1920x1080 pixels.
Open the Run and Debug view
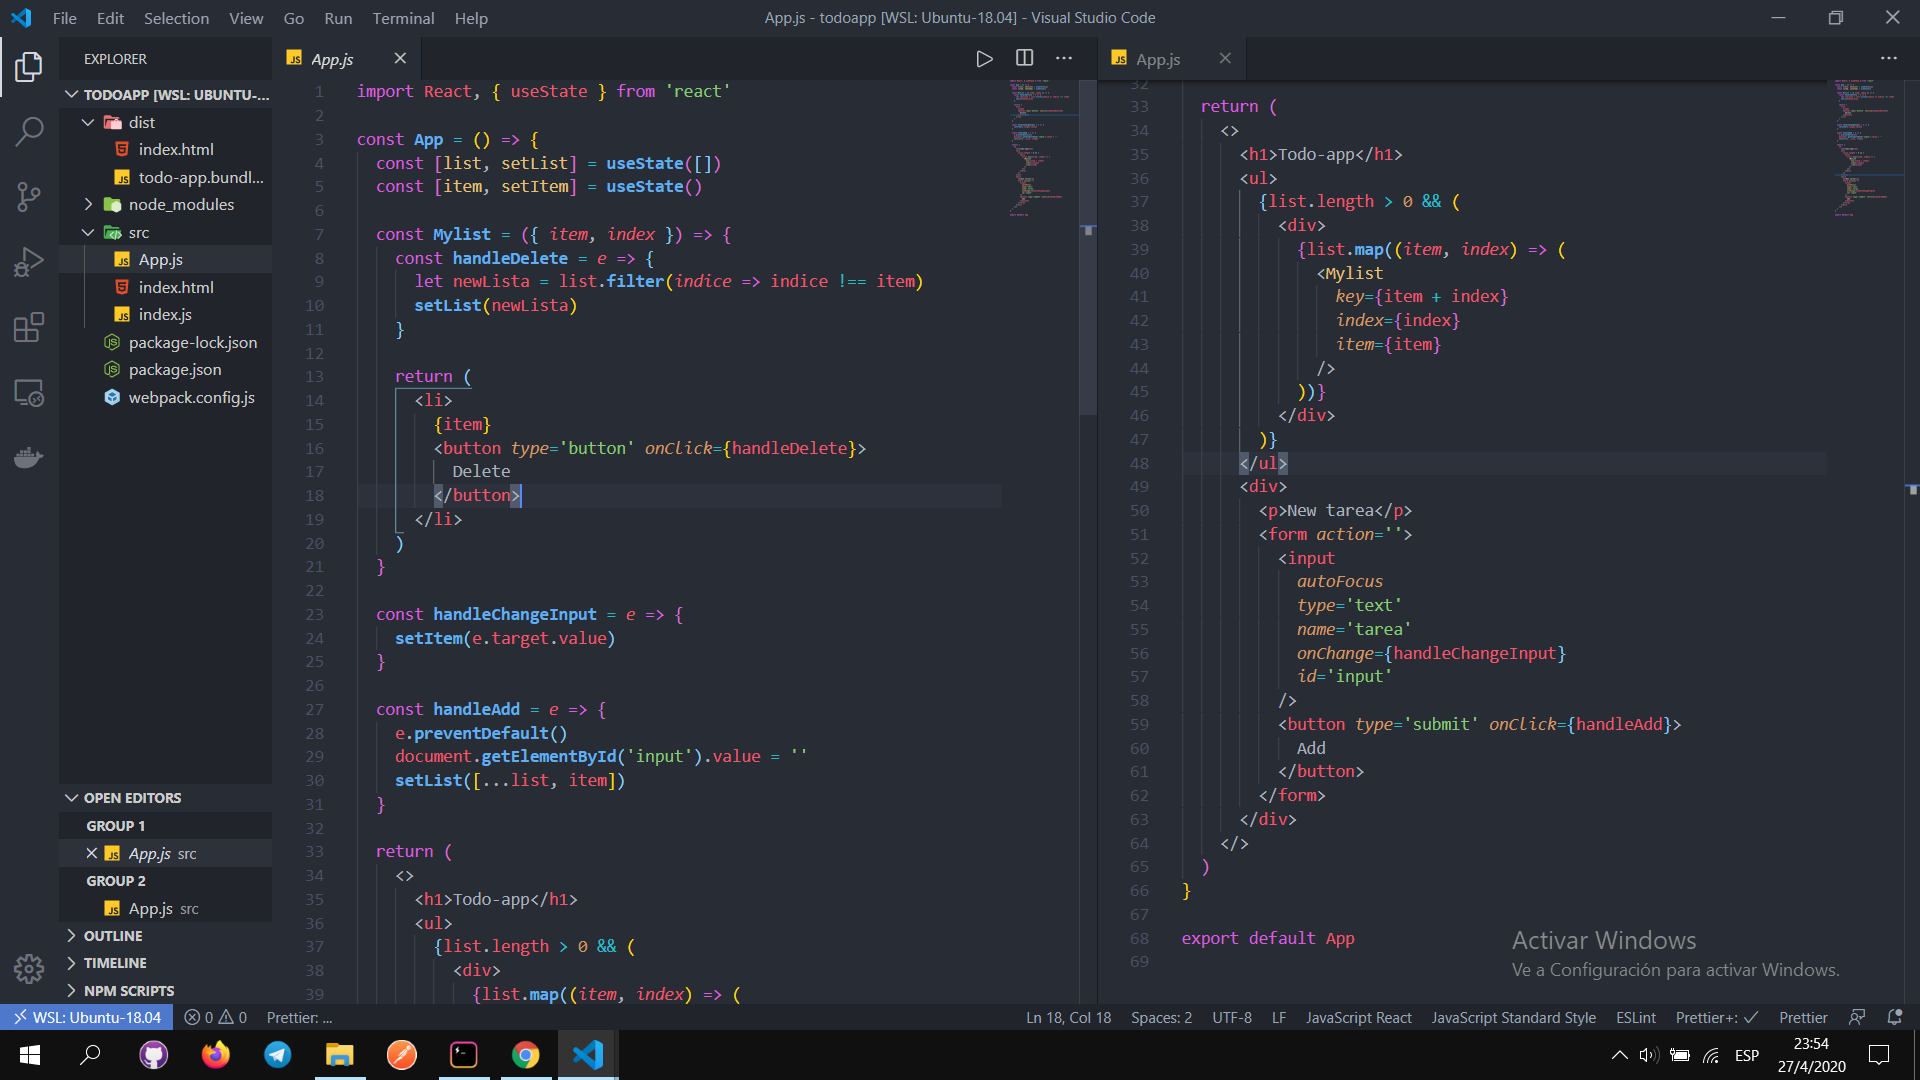[x=29, y=261]
